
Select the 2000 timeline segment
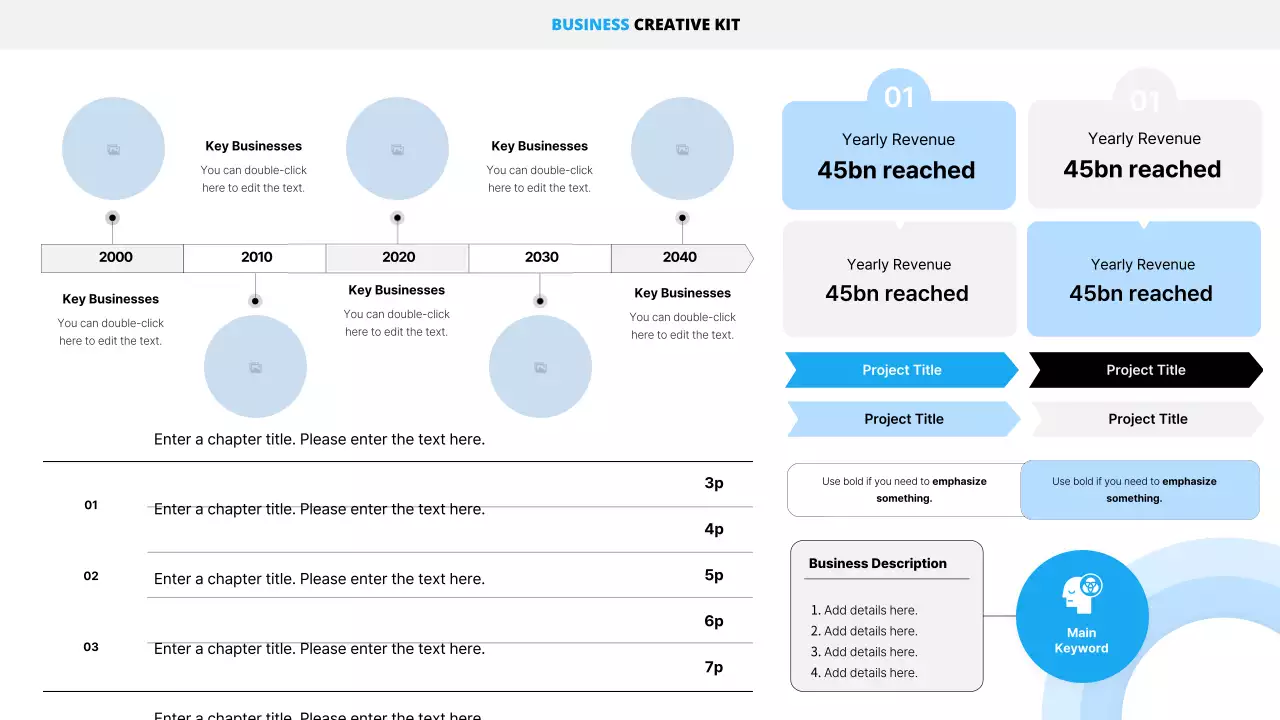[x=113, y=258]
